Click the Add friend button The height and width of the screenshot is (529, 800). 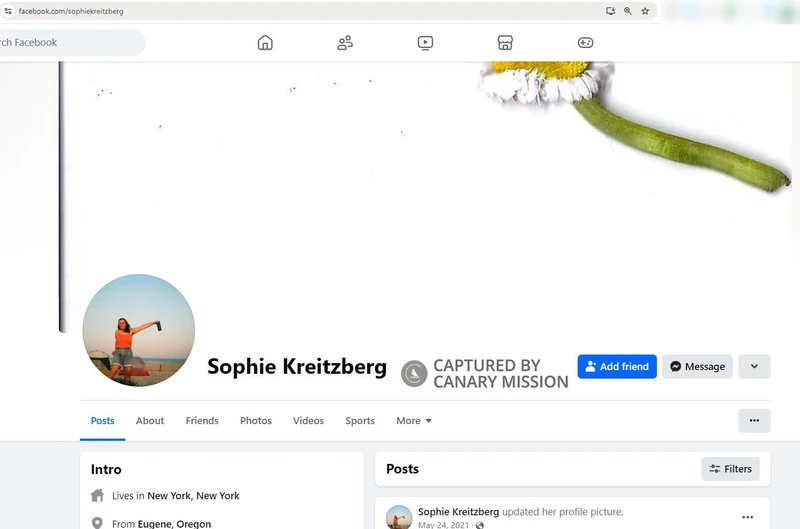617,366
